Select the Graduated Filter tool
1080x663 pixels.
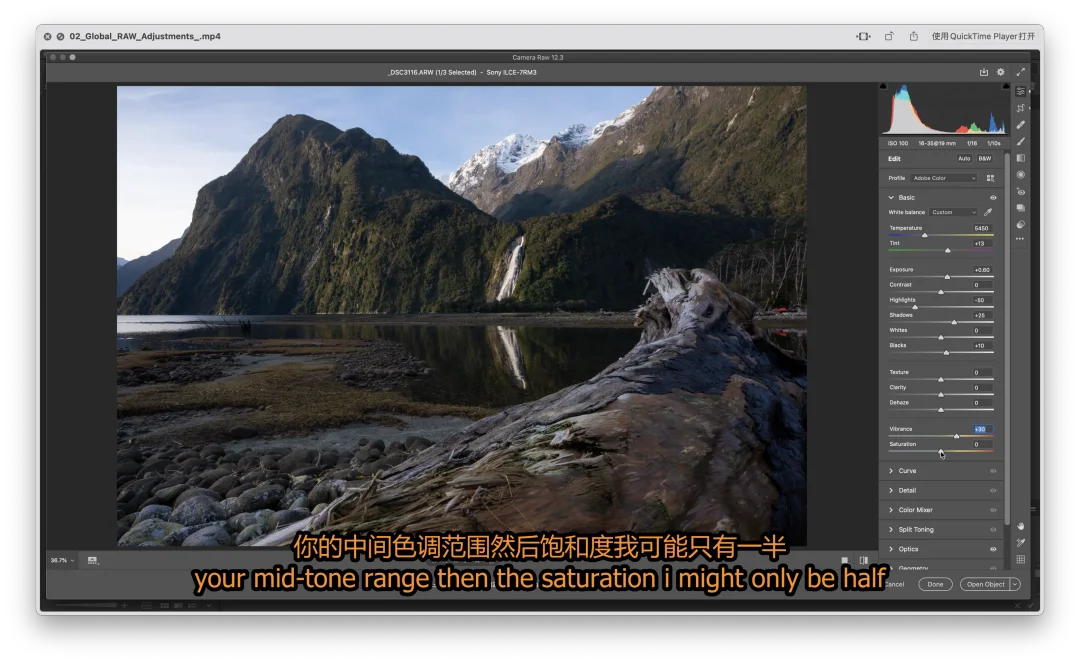click(x=1020, y=158)
